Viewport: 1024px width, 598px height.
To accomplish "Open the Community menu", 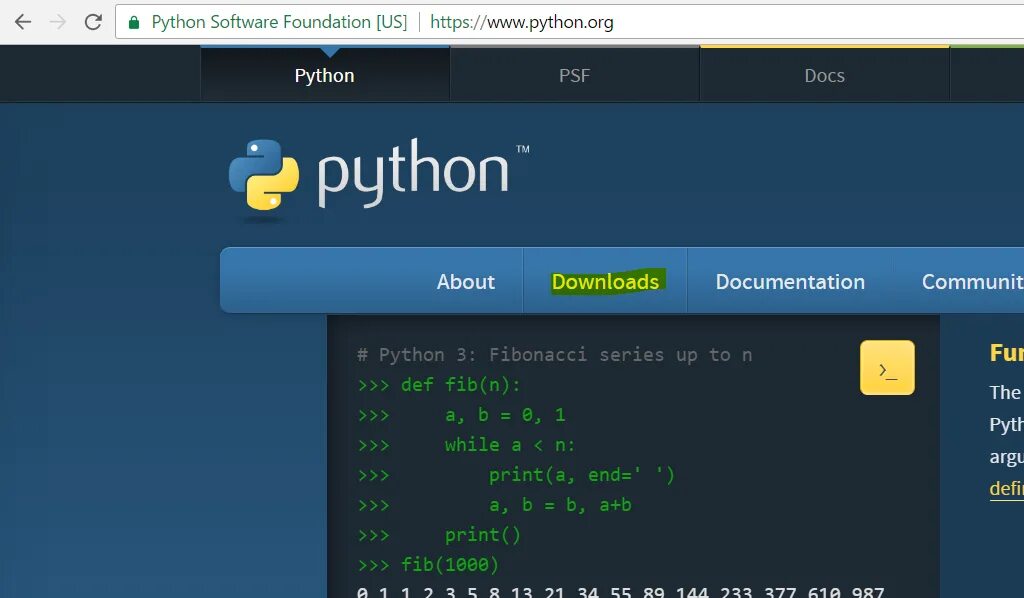I will 972,281.
